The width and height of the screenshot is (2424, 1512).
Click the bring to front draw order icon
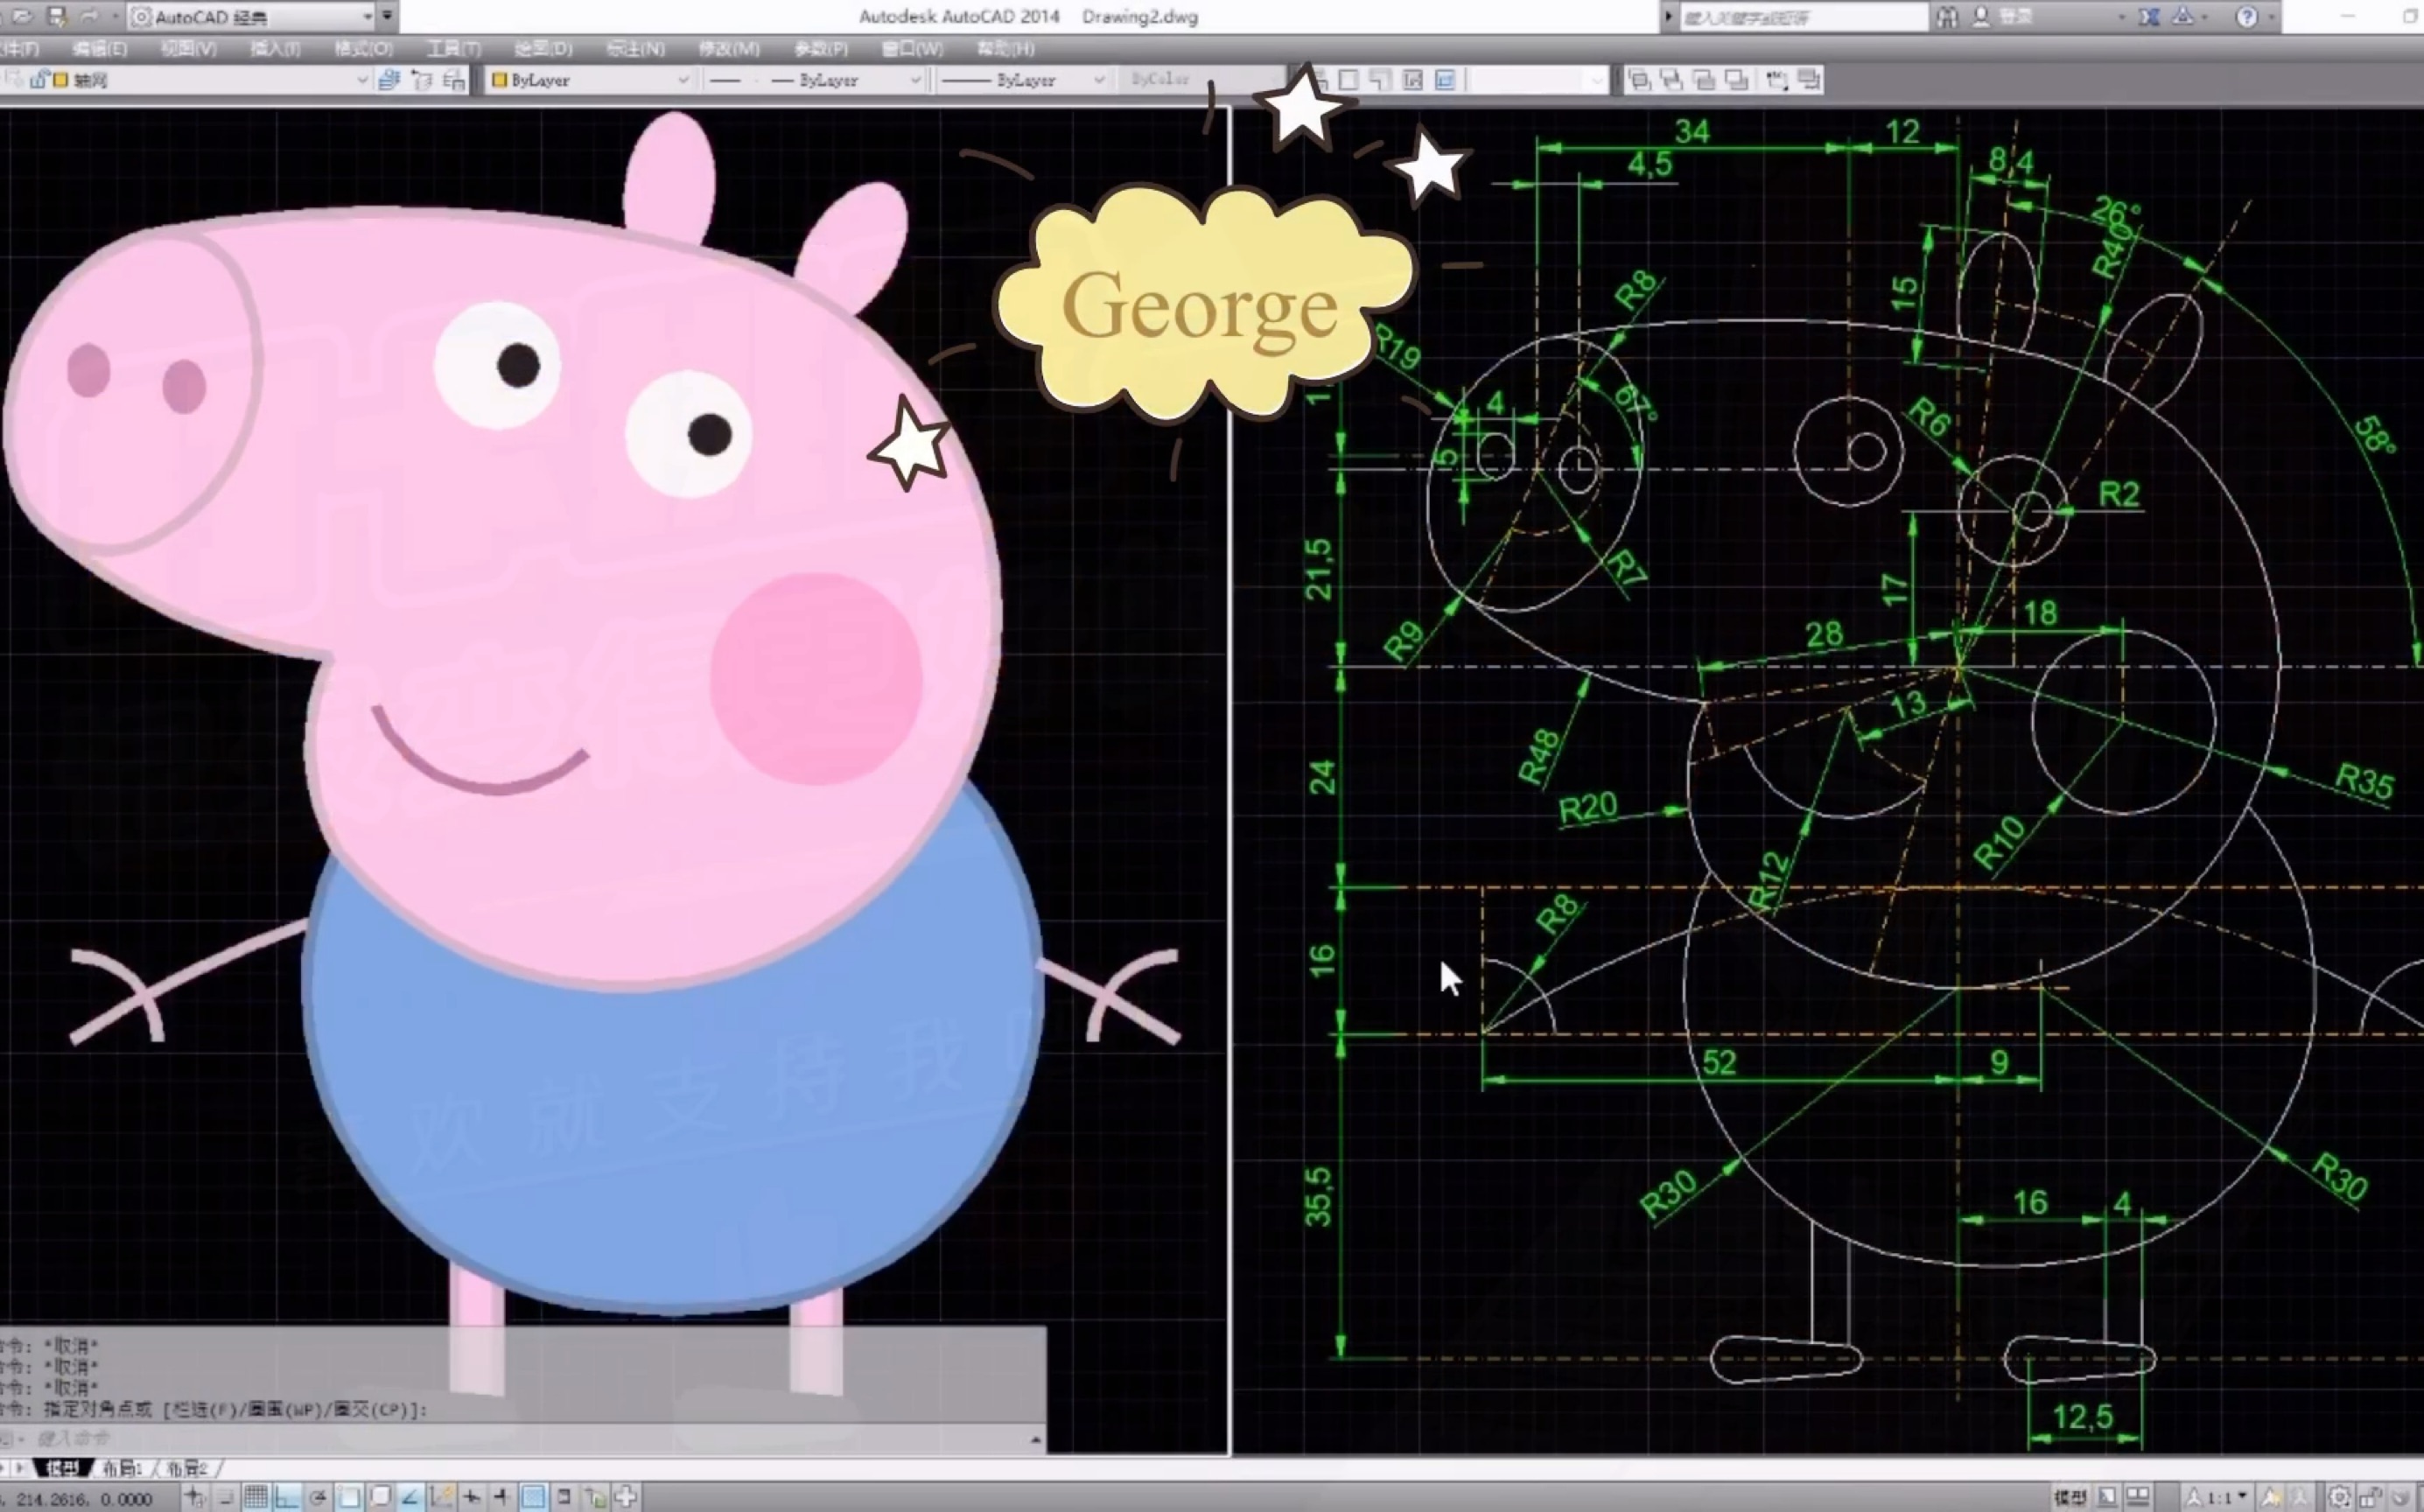[x=1639, y=80]
